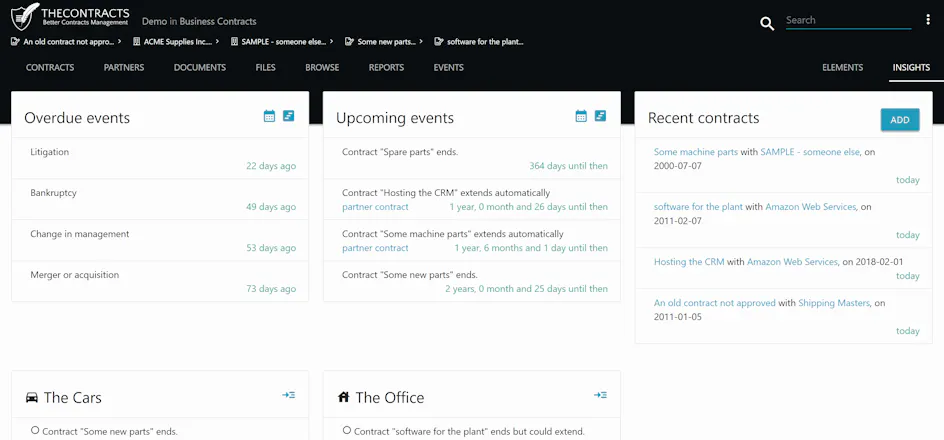Select radio for 'Some new parts' ends in The Cars
The width and height of the screenshot is (944, 440).
click(35, 430)
